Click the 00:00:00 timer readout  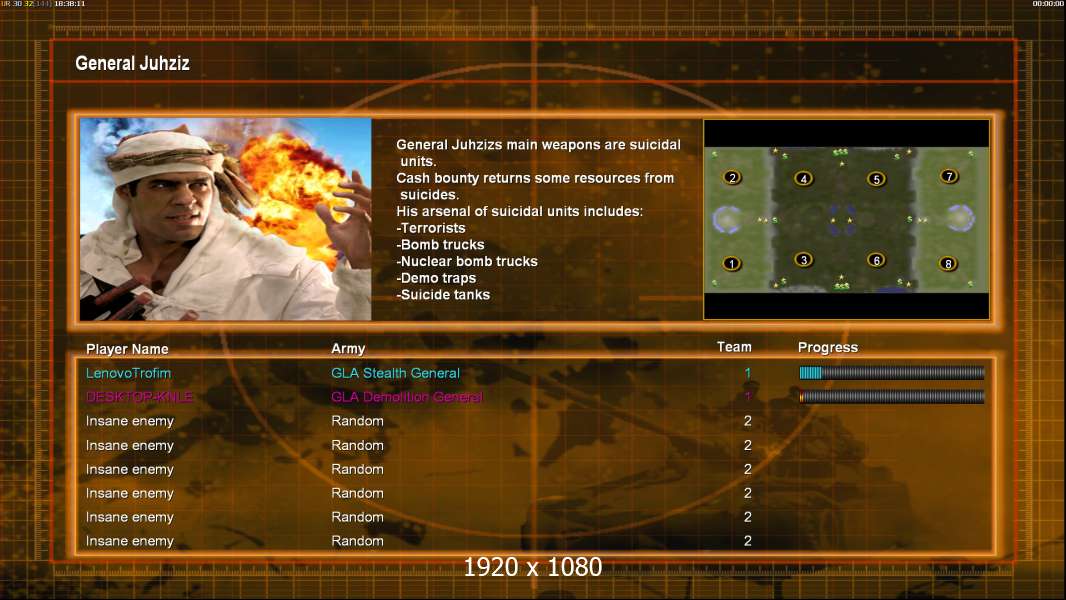(1048, 4)
